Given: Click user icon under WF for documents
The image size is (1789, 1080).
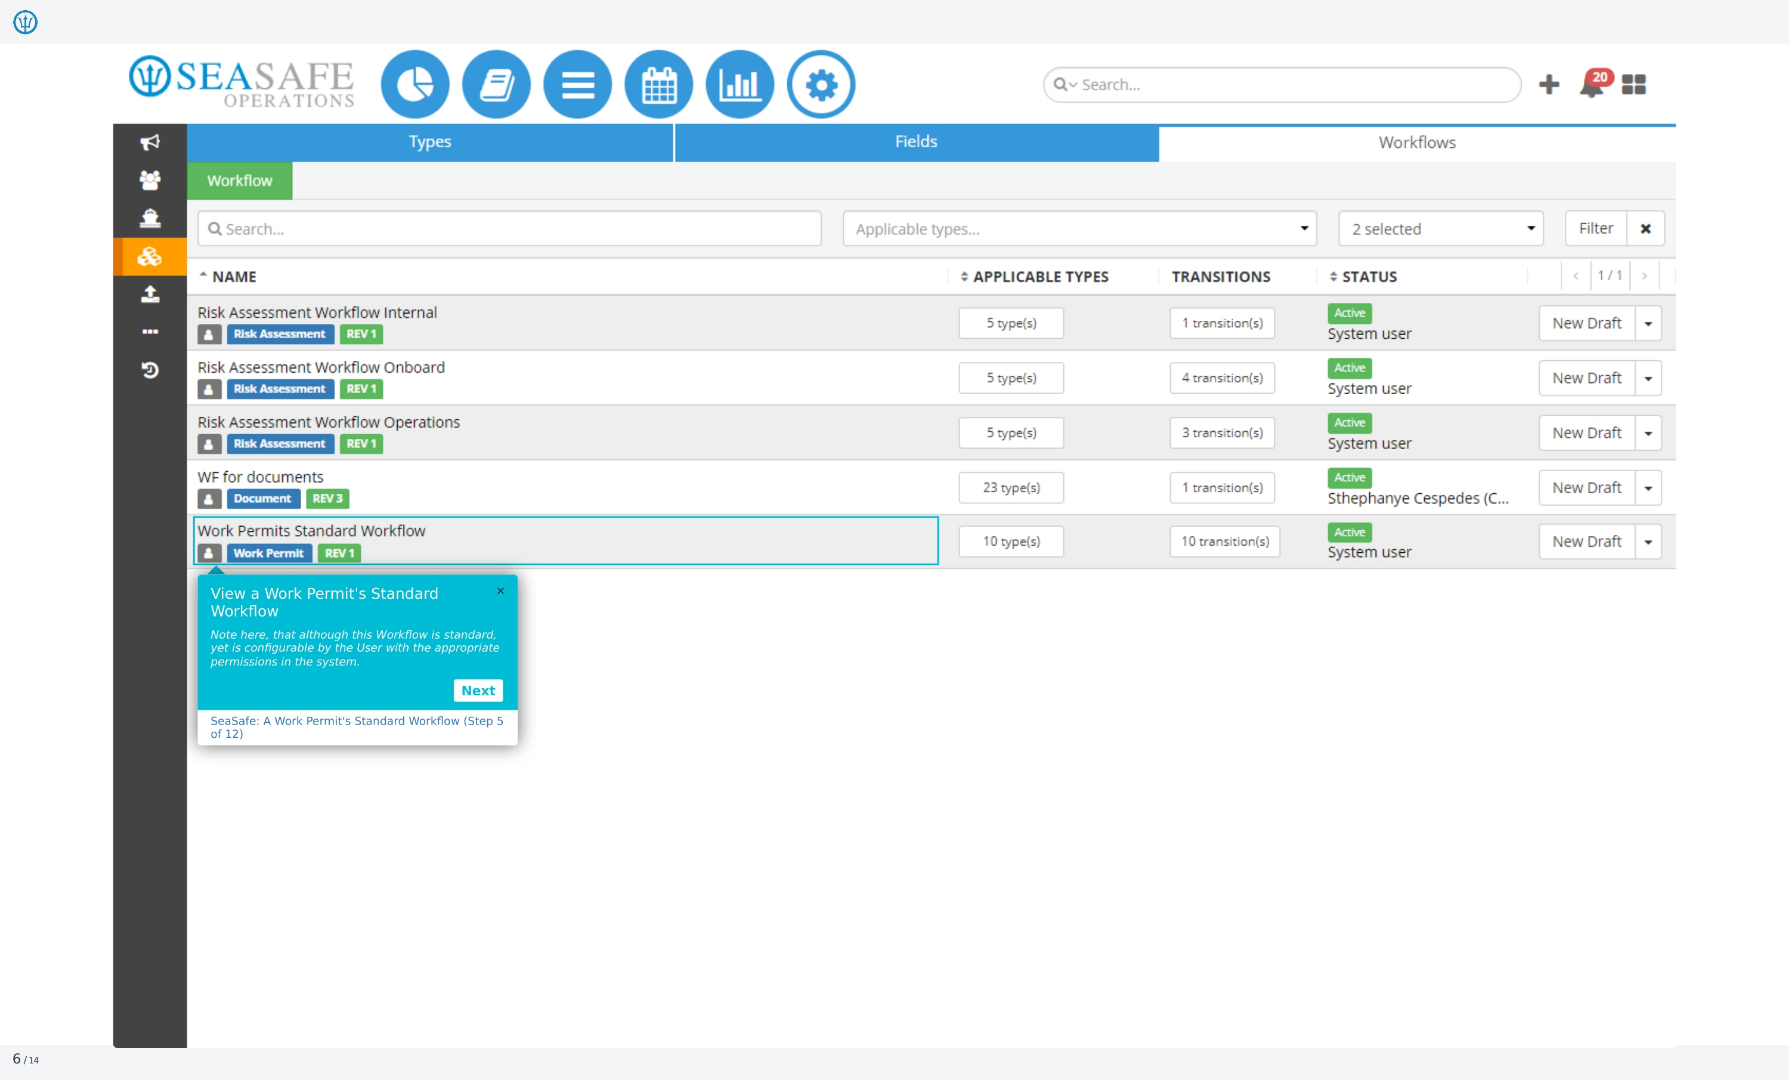Looking at the screenshot, I should pyautogui.click(x=209, y=499).
